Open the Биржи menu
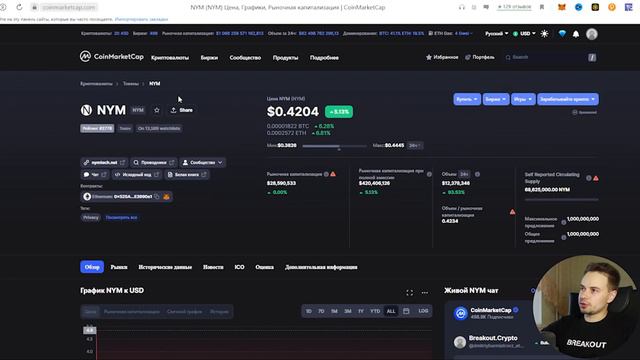 coord(209,58)
